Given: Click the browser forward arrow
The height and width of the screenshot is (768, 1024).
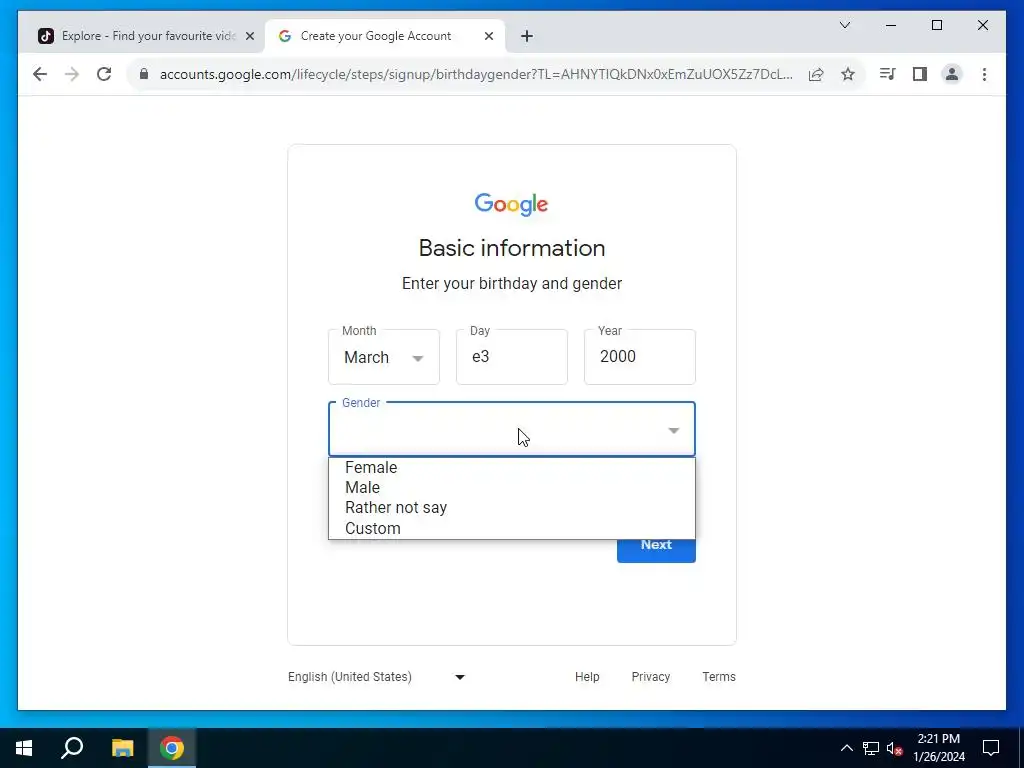Looking at the screenshot, I should (x=72, y=74).
